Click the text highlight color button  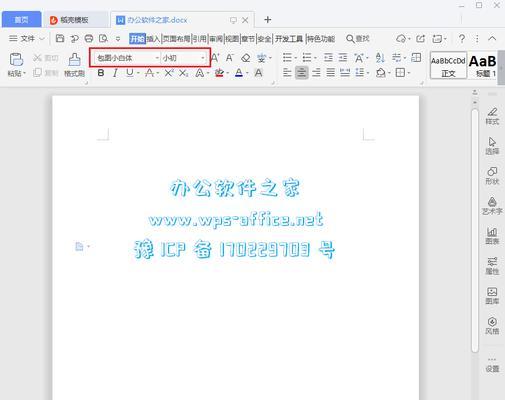pyautogui.click(x=219, y=73)
